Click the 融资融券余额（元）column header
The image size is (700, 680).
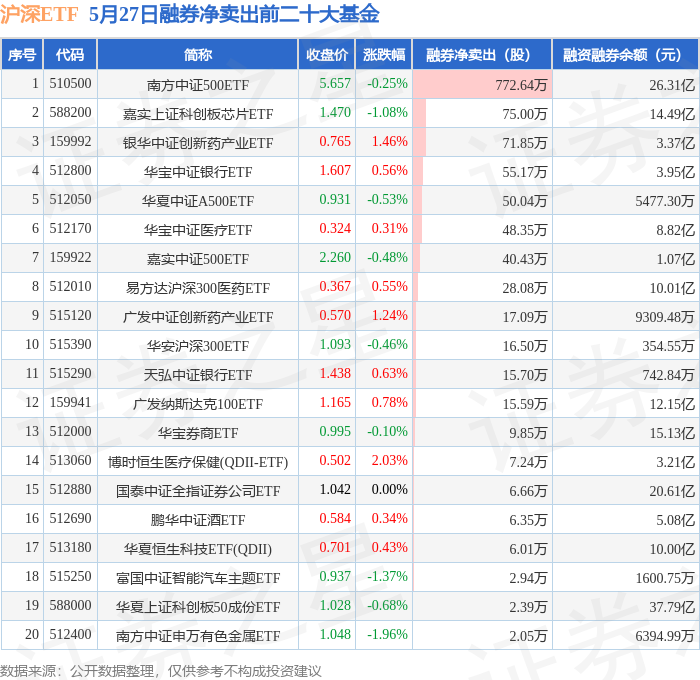click(x=625, y=54)
